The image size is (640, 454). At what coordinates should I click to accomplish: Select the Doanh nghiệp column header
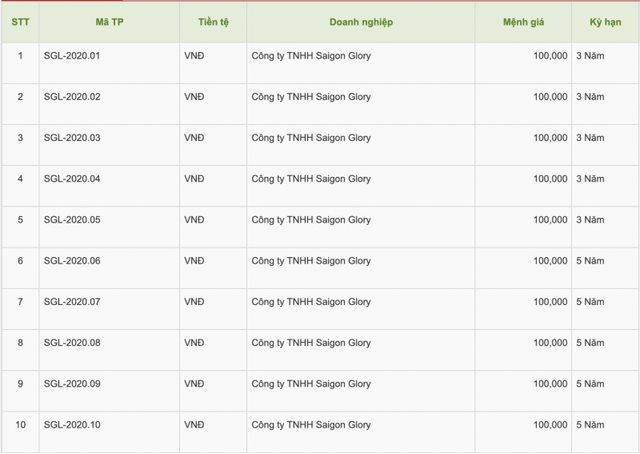coord(361,22)
